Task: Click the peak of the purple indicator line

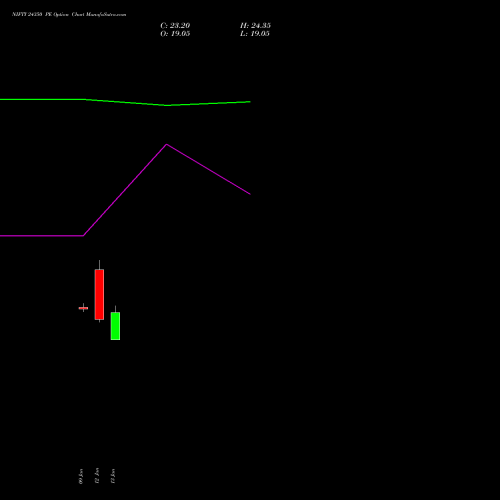Action: (167, 145)
